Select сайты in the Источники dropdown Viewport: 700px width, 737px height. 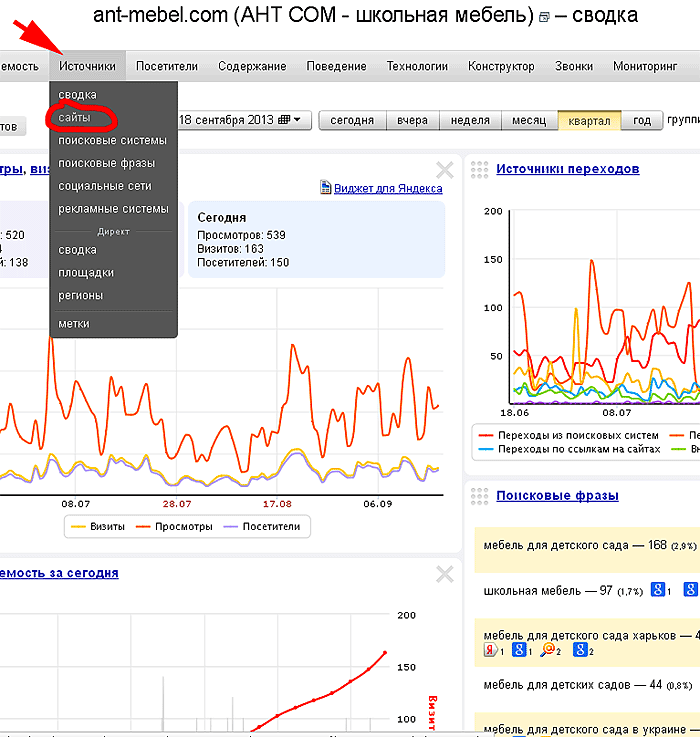tap(74, 118)
